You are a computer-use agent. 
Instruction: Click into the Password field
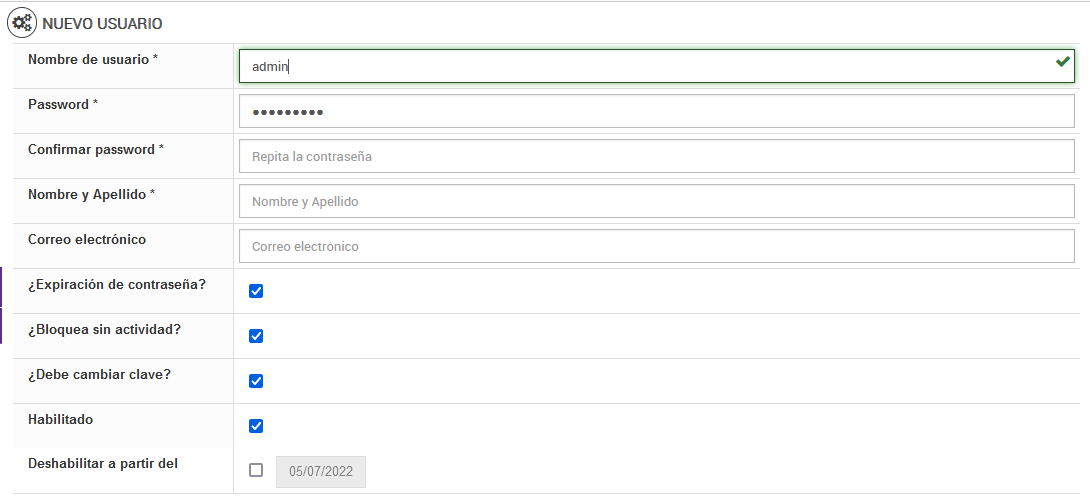point(656,111)
